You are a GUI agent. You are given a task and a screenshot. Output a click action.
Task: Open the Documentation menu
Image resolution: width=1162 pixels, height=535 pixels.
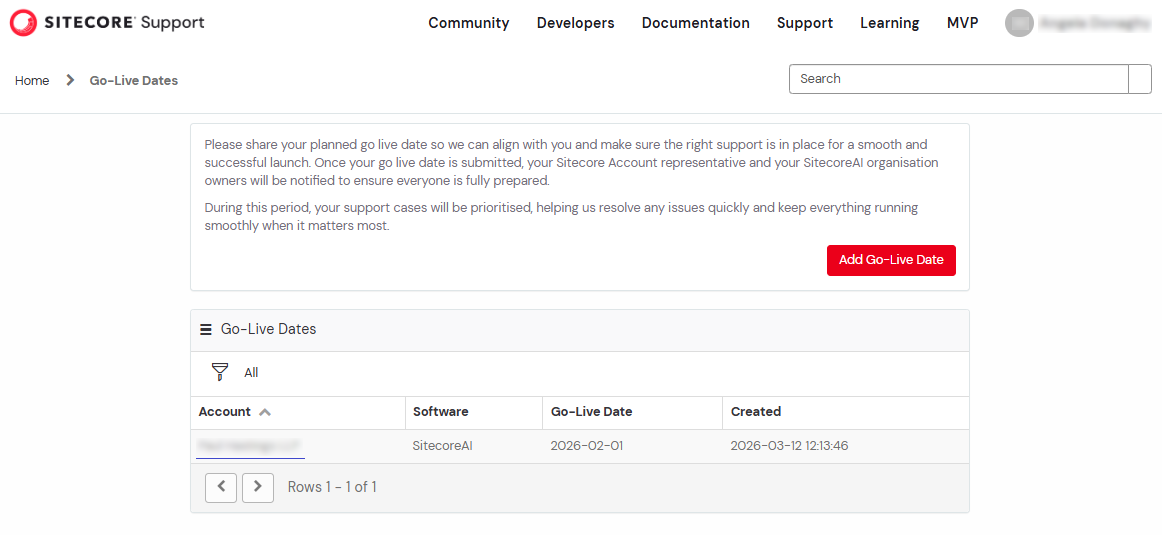(x=695, y=23)
